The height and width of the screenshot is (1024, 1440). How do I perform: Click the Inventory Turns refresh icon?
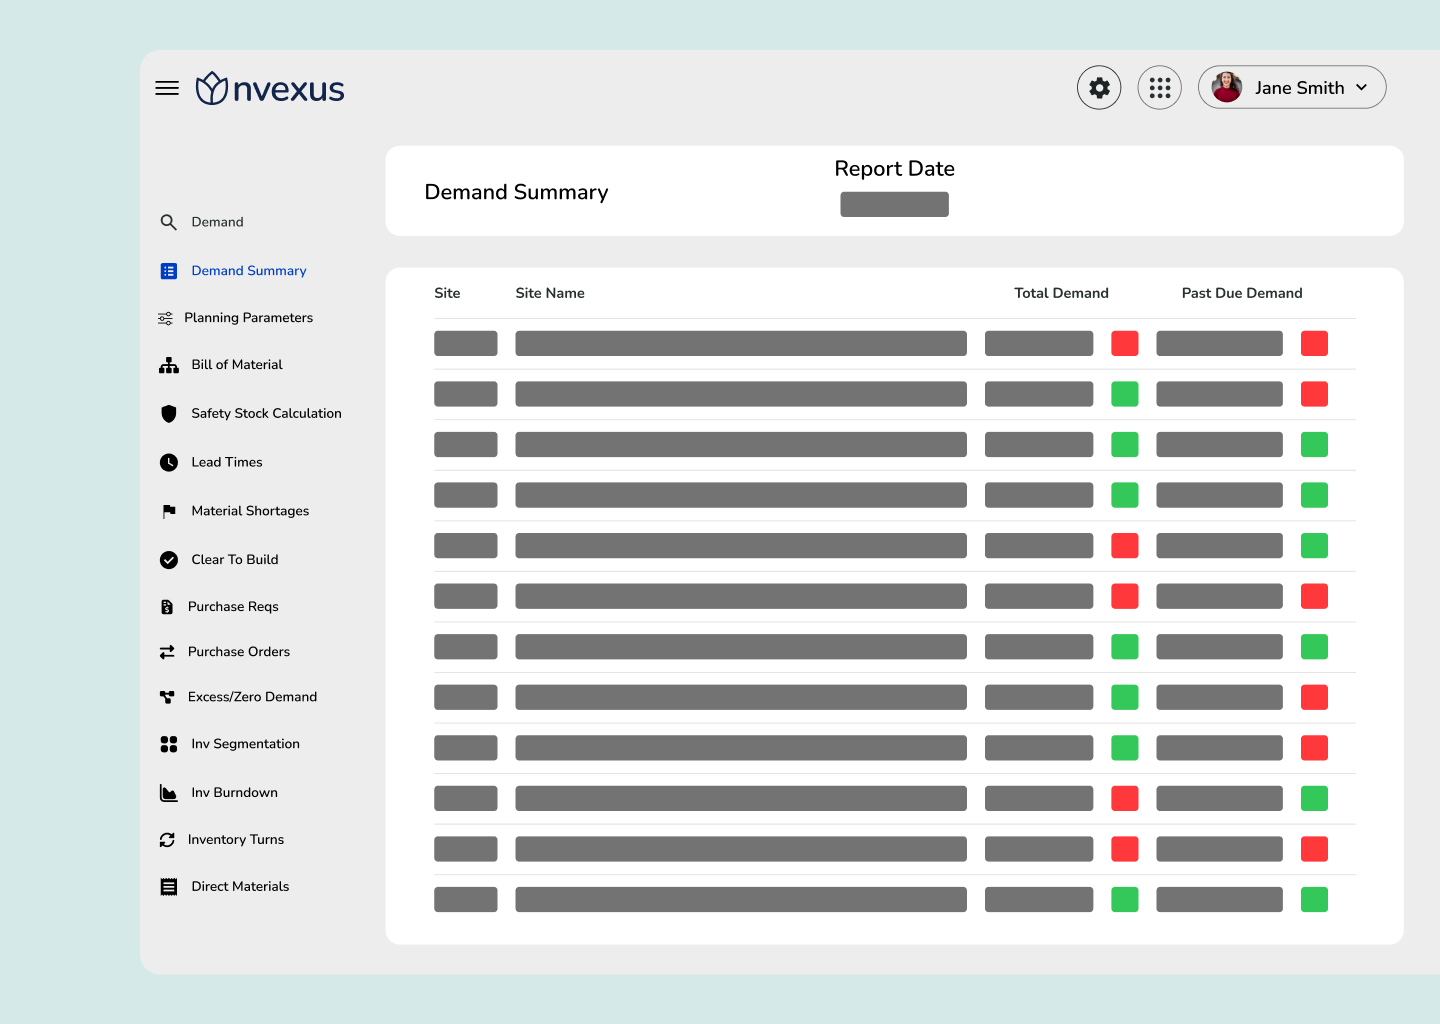click(x=167, y=840)
